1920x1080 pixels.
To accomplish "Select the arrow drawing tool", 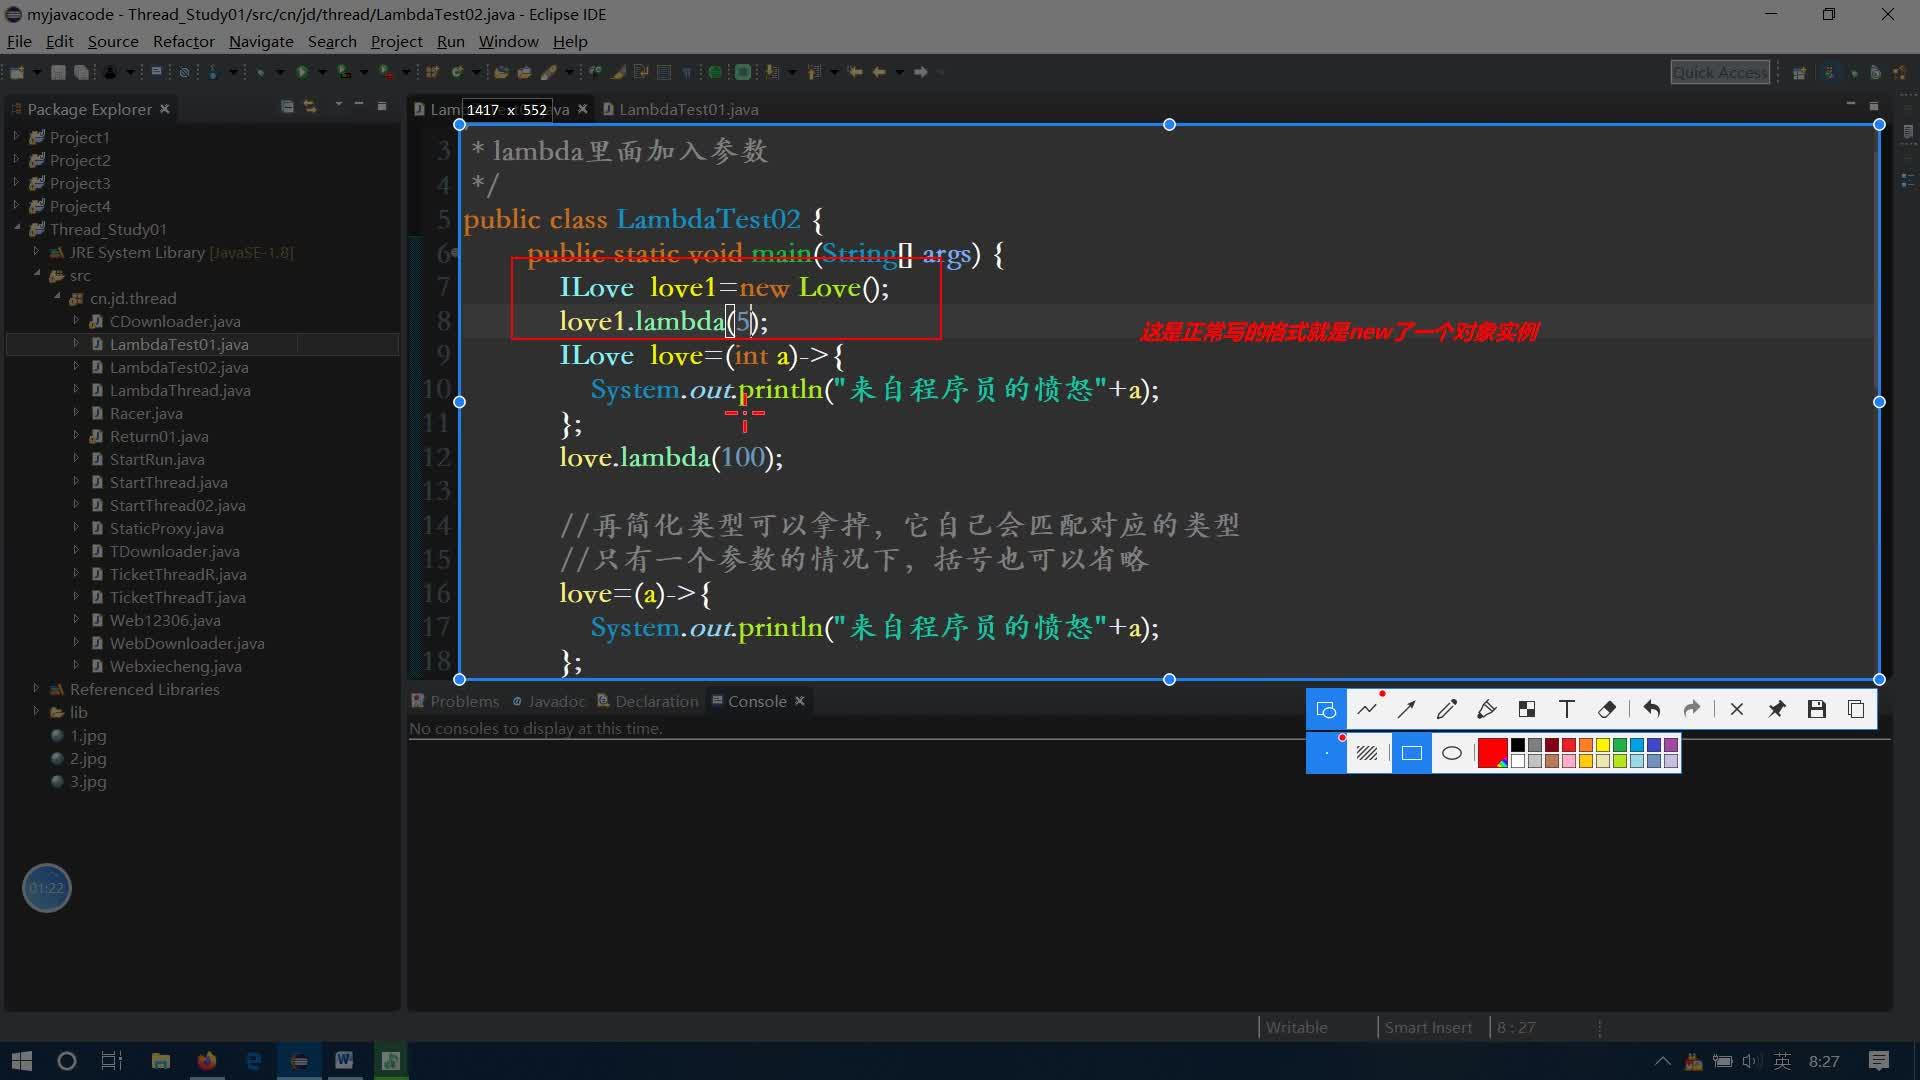I will (x=1406, y=710).
